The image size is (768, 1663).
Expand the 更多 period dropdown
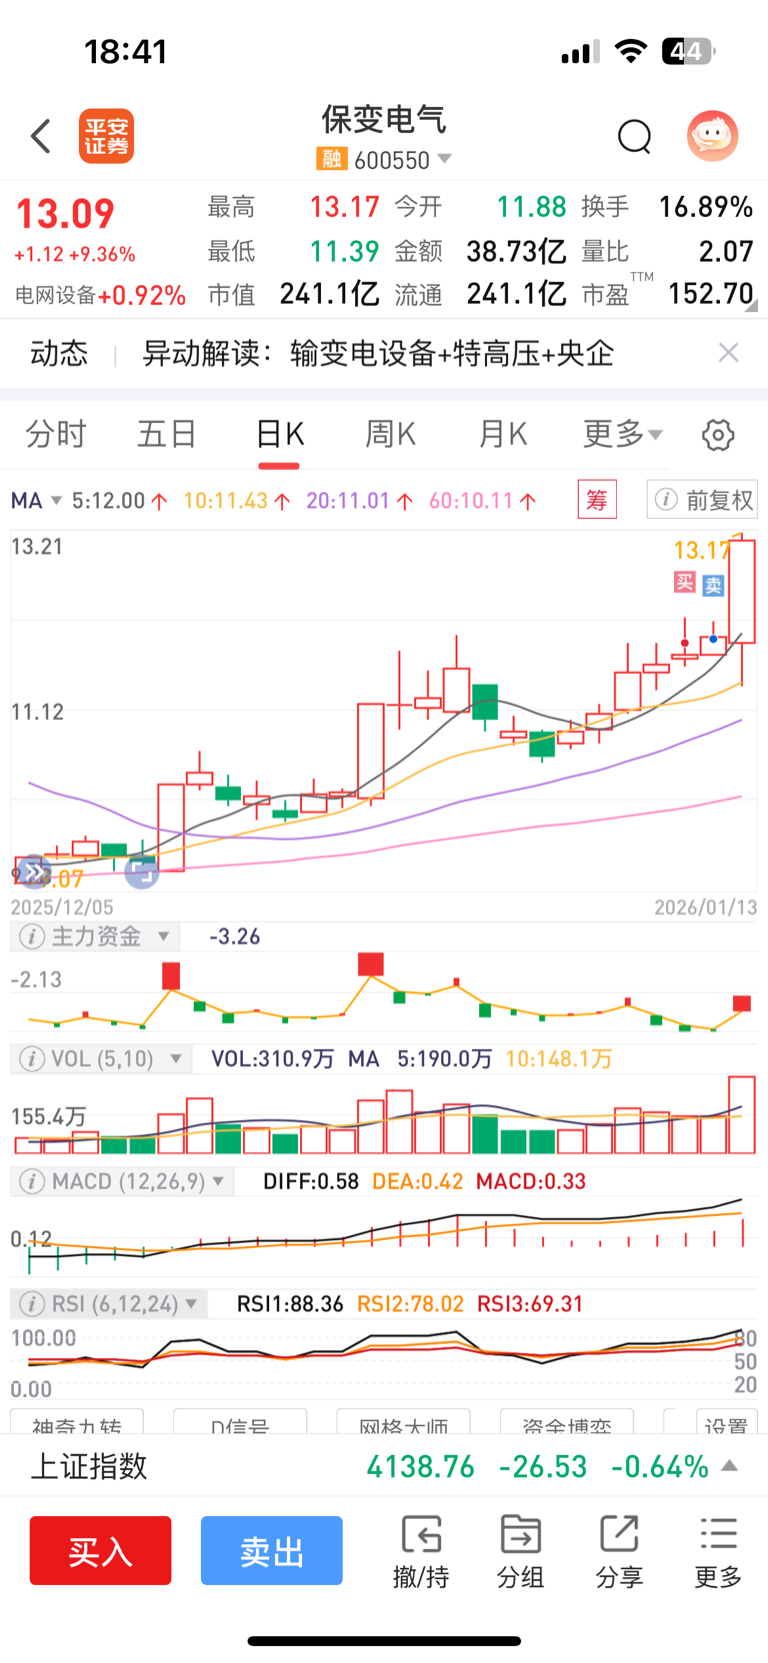[623, 434]
